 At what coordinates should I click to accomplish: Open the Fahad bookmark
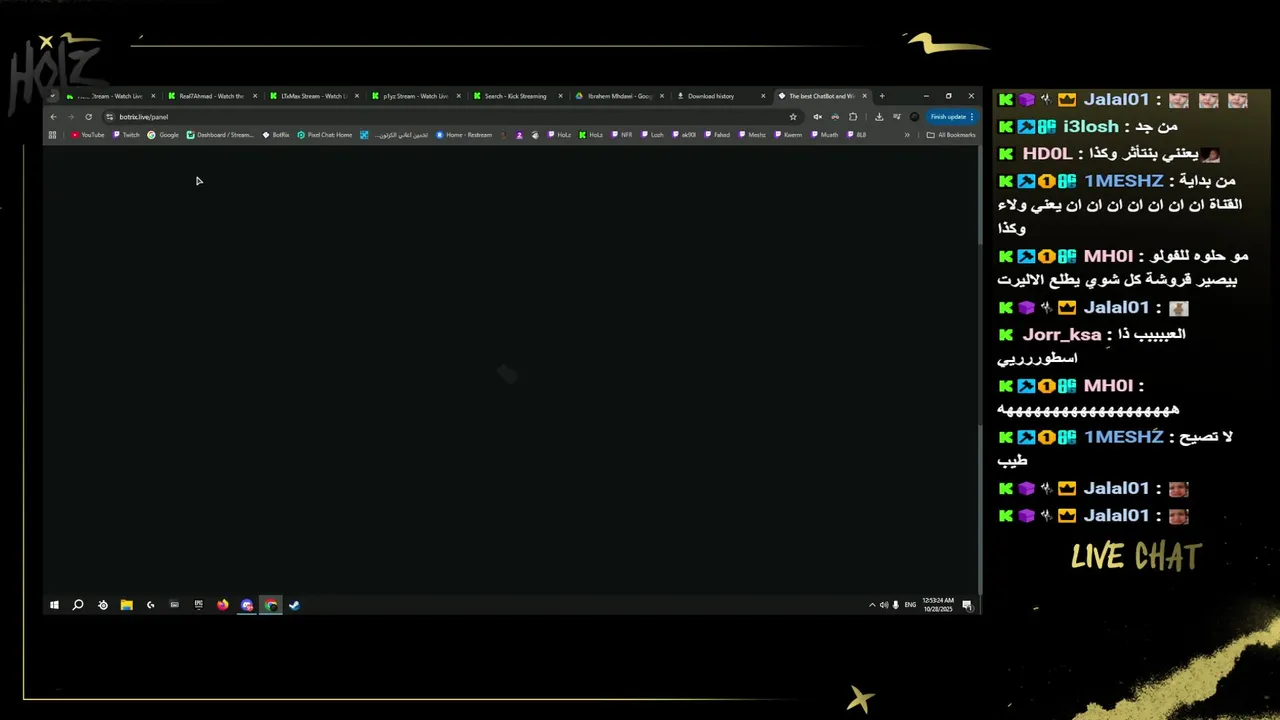717,135
